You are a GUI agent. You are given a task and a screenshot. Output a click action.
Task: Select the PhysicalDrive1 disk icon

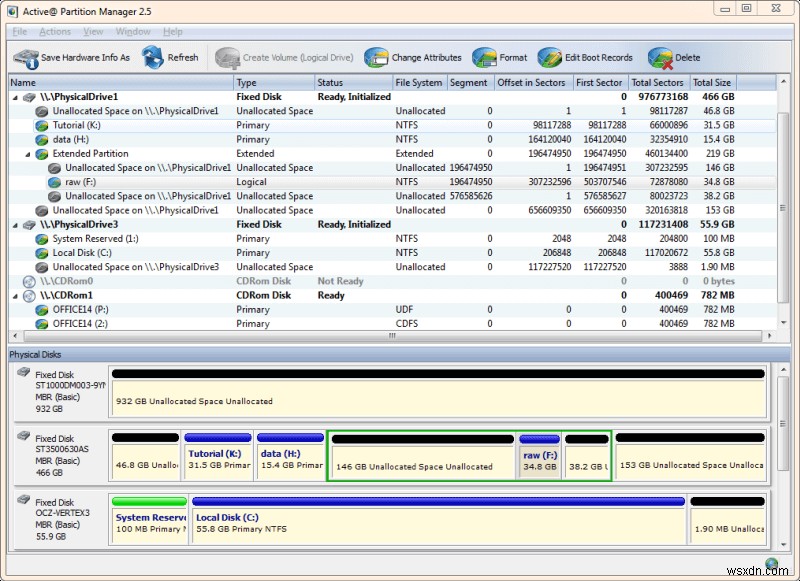(x=30, y=97)
